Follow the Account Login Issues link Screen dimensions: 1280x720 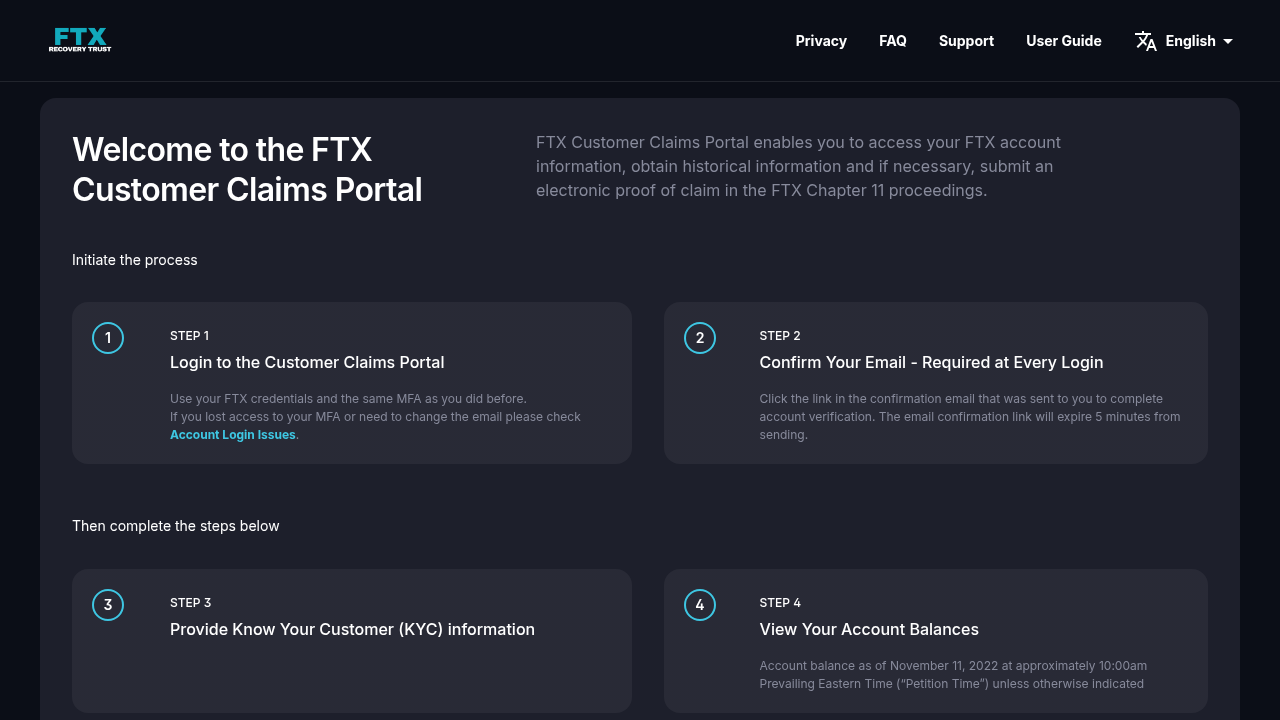(233, 435)
